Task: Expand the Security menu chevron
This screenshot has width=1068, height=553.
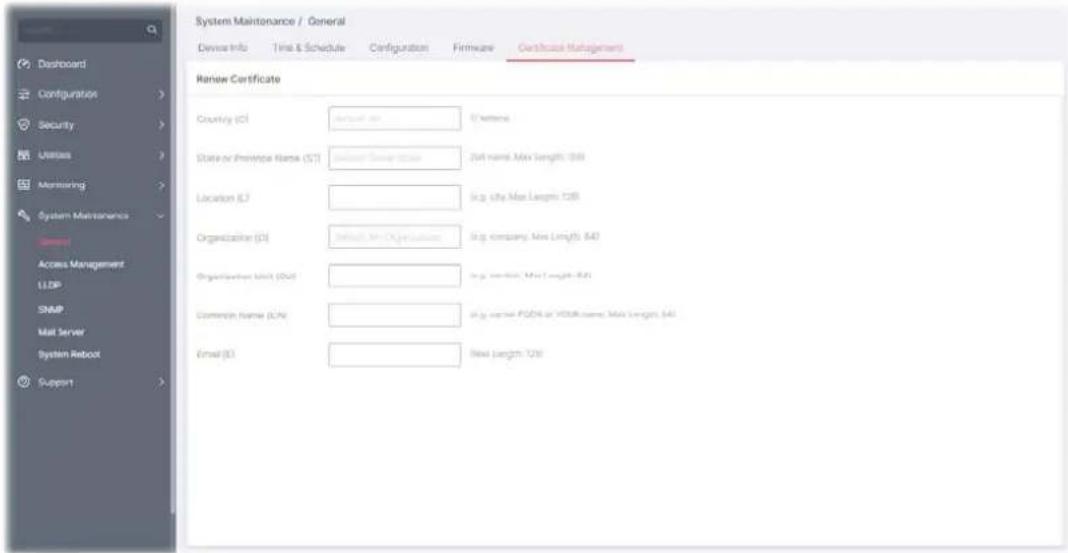Action: click(161, 125)
